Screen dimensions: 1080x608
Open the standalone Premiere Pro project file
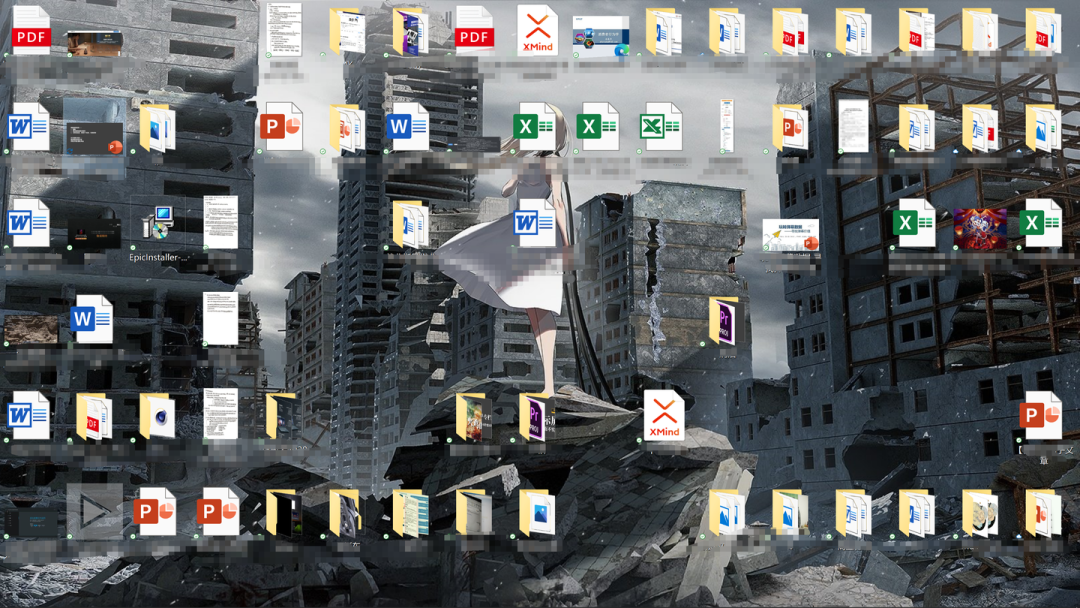click(x=723, y=321)
